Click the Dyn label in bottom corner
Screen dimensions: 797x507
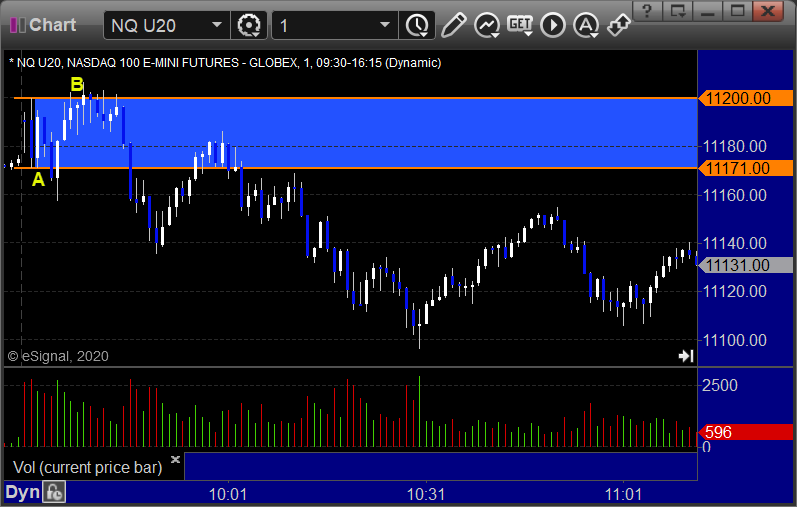pos(22,492)
